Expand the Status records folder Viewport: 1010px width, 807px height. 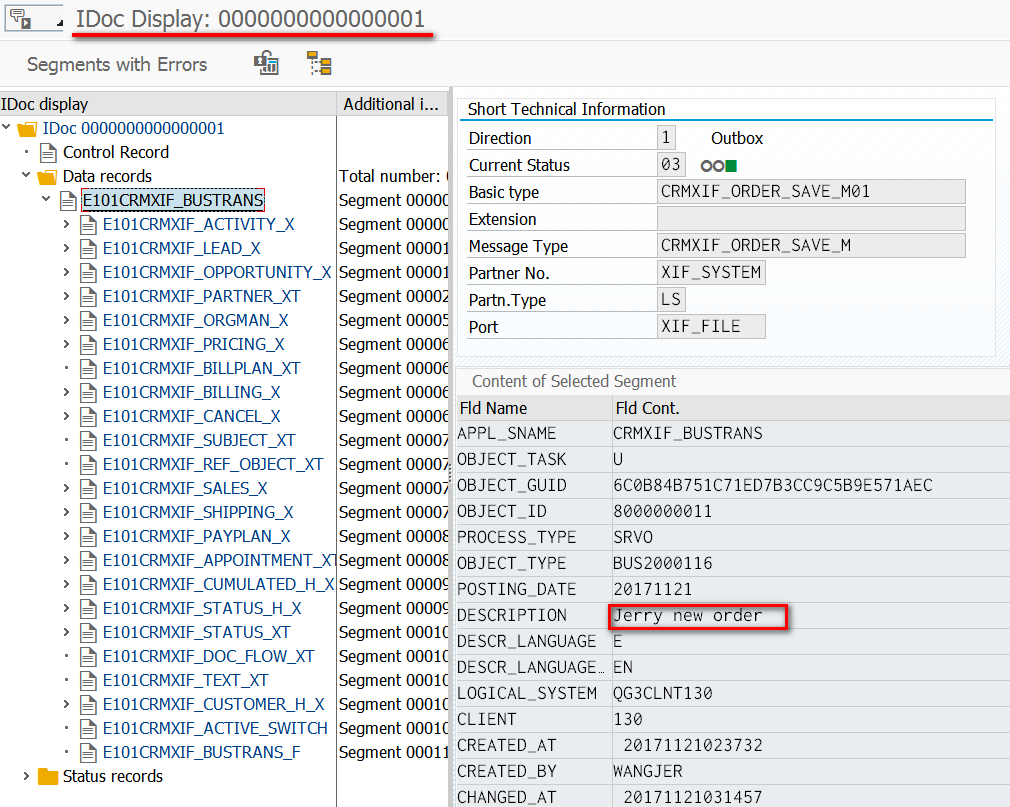pyautogui.click(x=26, y=776)
